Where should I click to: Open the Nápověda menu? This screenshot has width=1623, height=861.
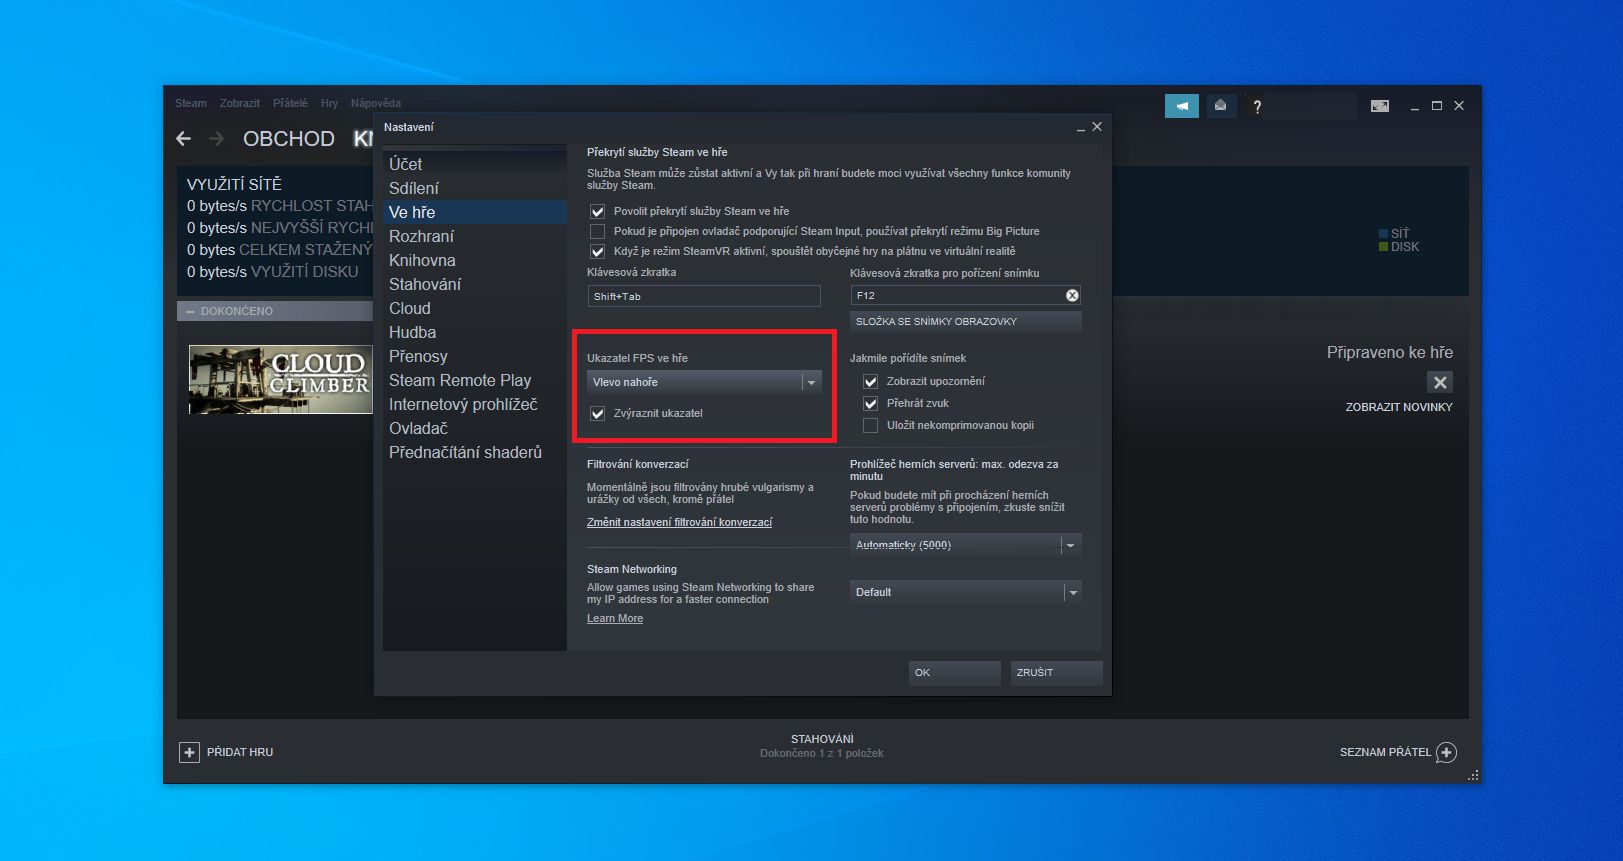pos(376,103)
